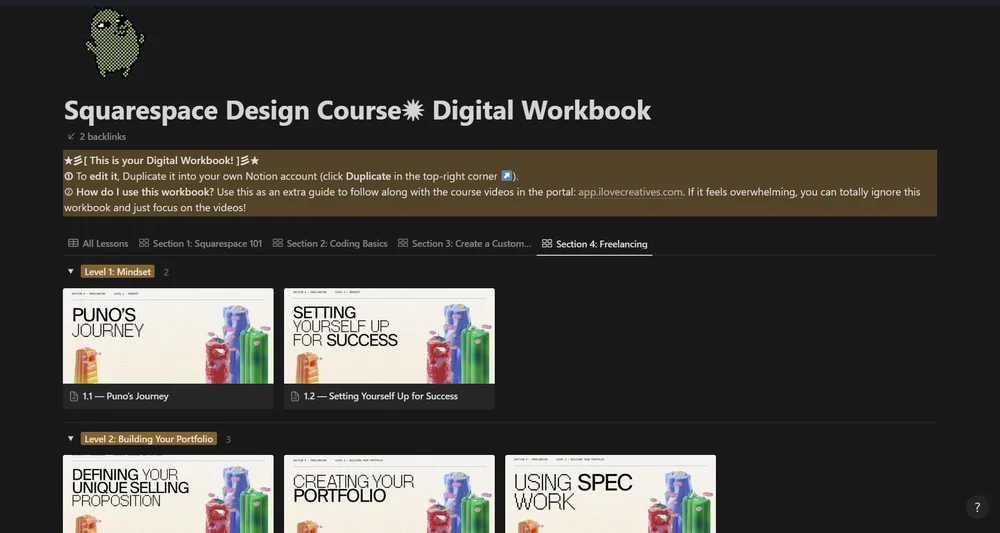Image resolution: width=1000 pixels, height=533 pixels.
Task: Open the Setting Yourself Up for Success thumbnail
Action: pyautogui.click(x=389, y=336)
